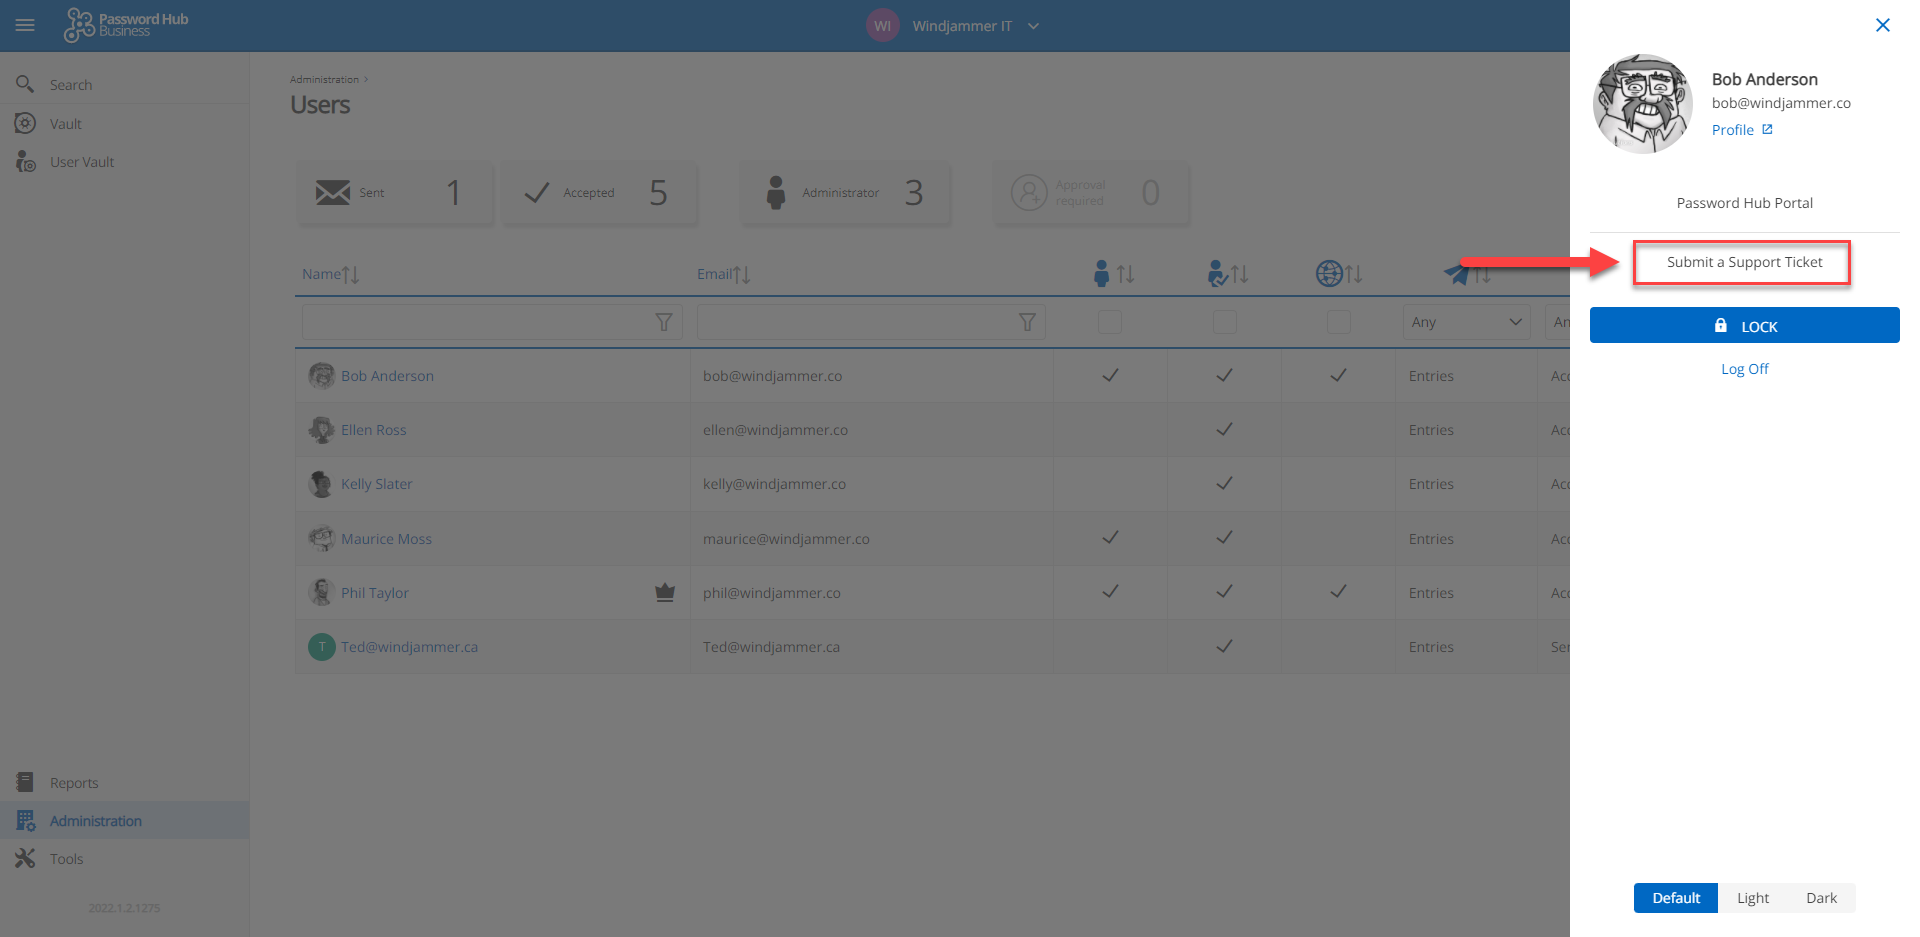Open Reports from the sidebar
The width and height of the screenshot is (1920, 937).
(74, 783)
